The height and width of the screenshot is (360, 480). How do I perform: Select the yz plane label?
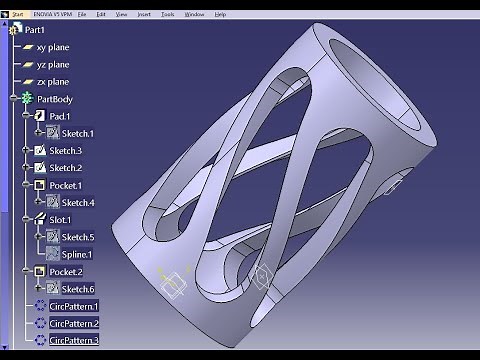(53, 65)
